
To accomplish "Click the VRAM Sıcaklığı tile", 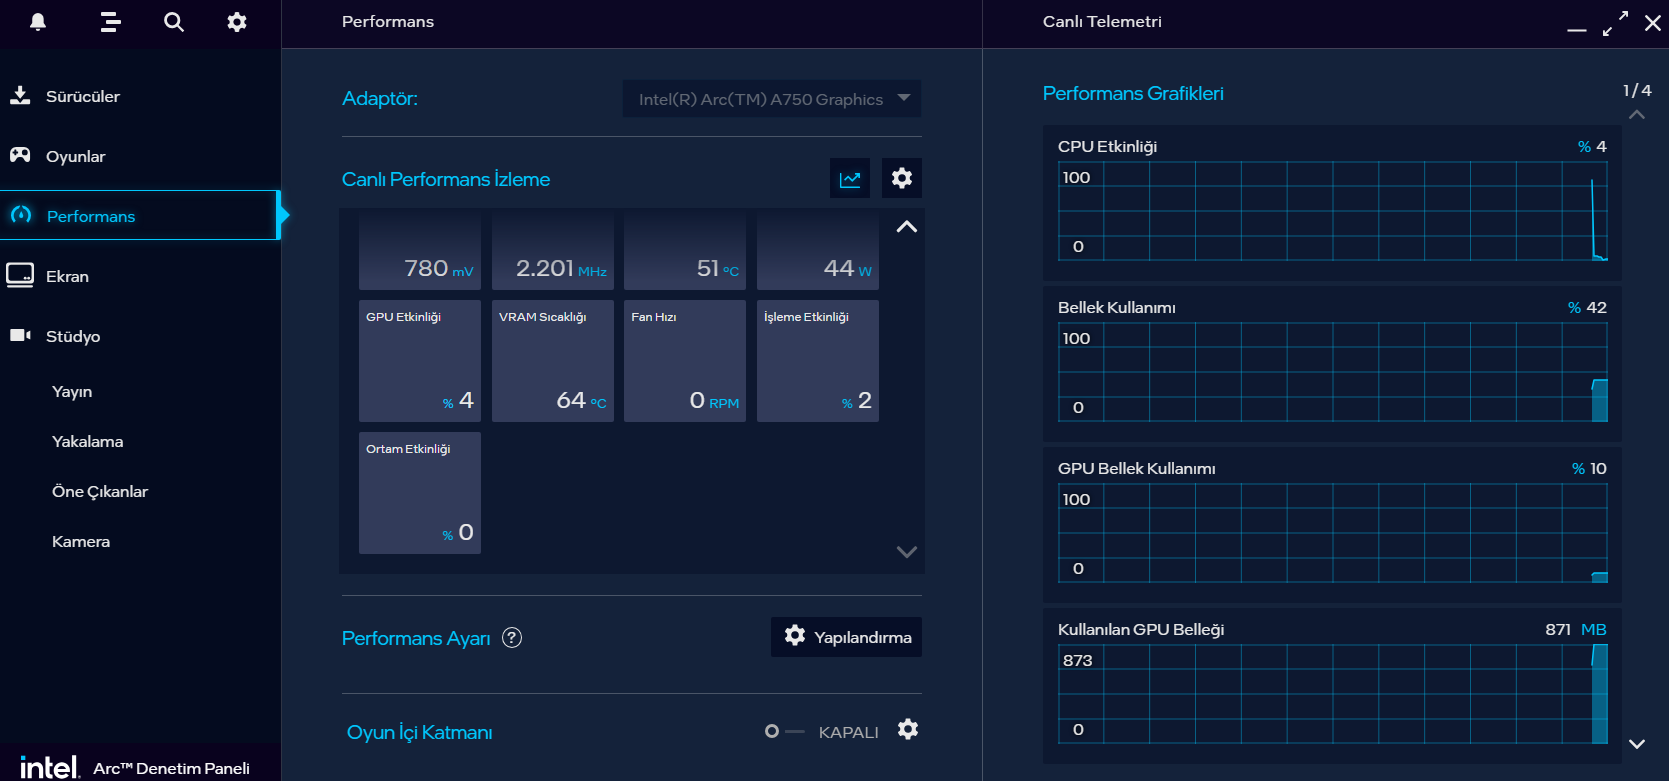I will (553, 361).
